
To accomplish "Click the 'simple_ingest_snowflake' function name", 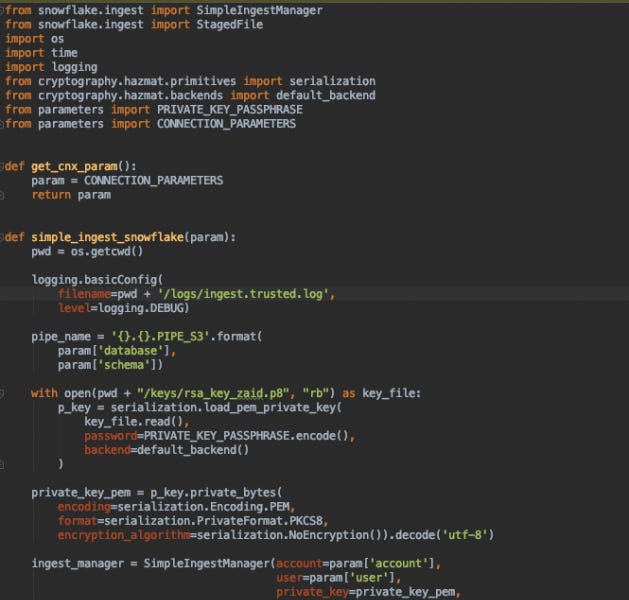I will pos(108,237).
